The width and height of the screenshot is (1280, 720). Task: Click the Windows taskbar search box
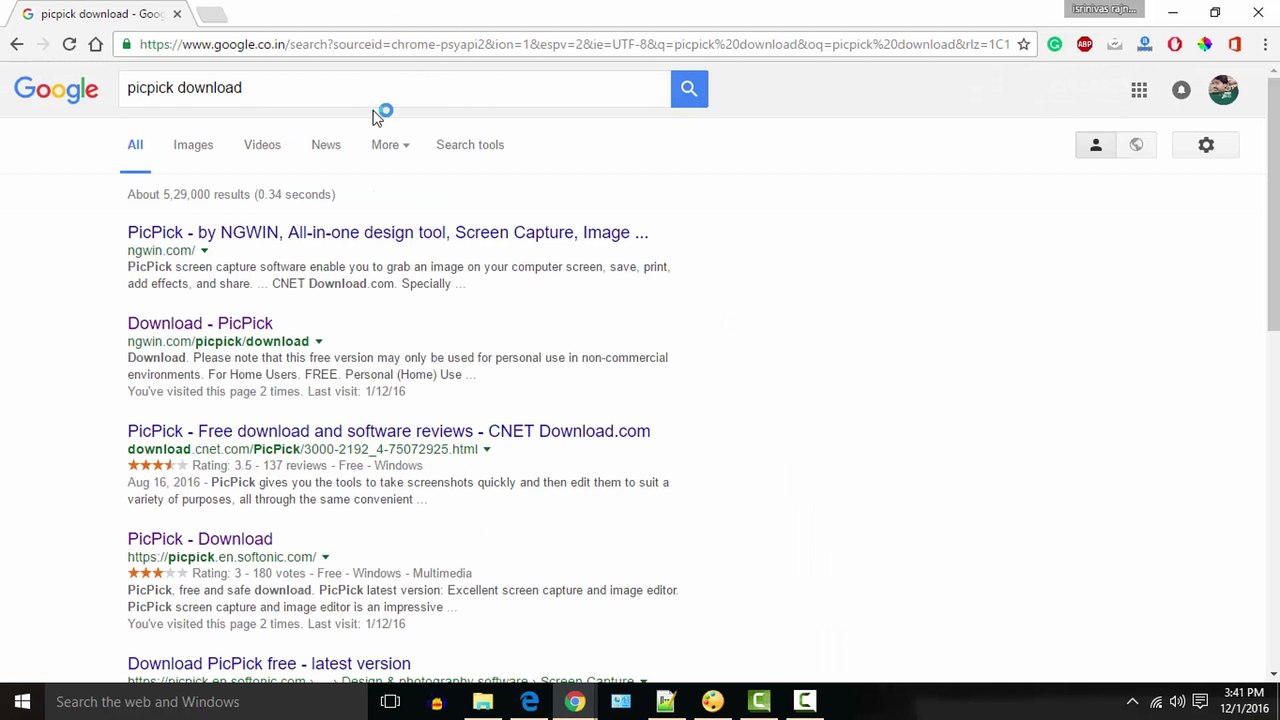(205, 702)
